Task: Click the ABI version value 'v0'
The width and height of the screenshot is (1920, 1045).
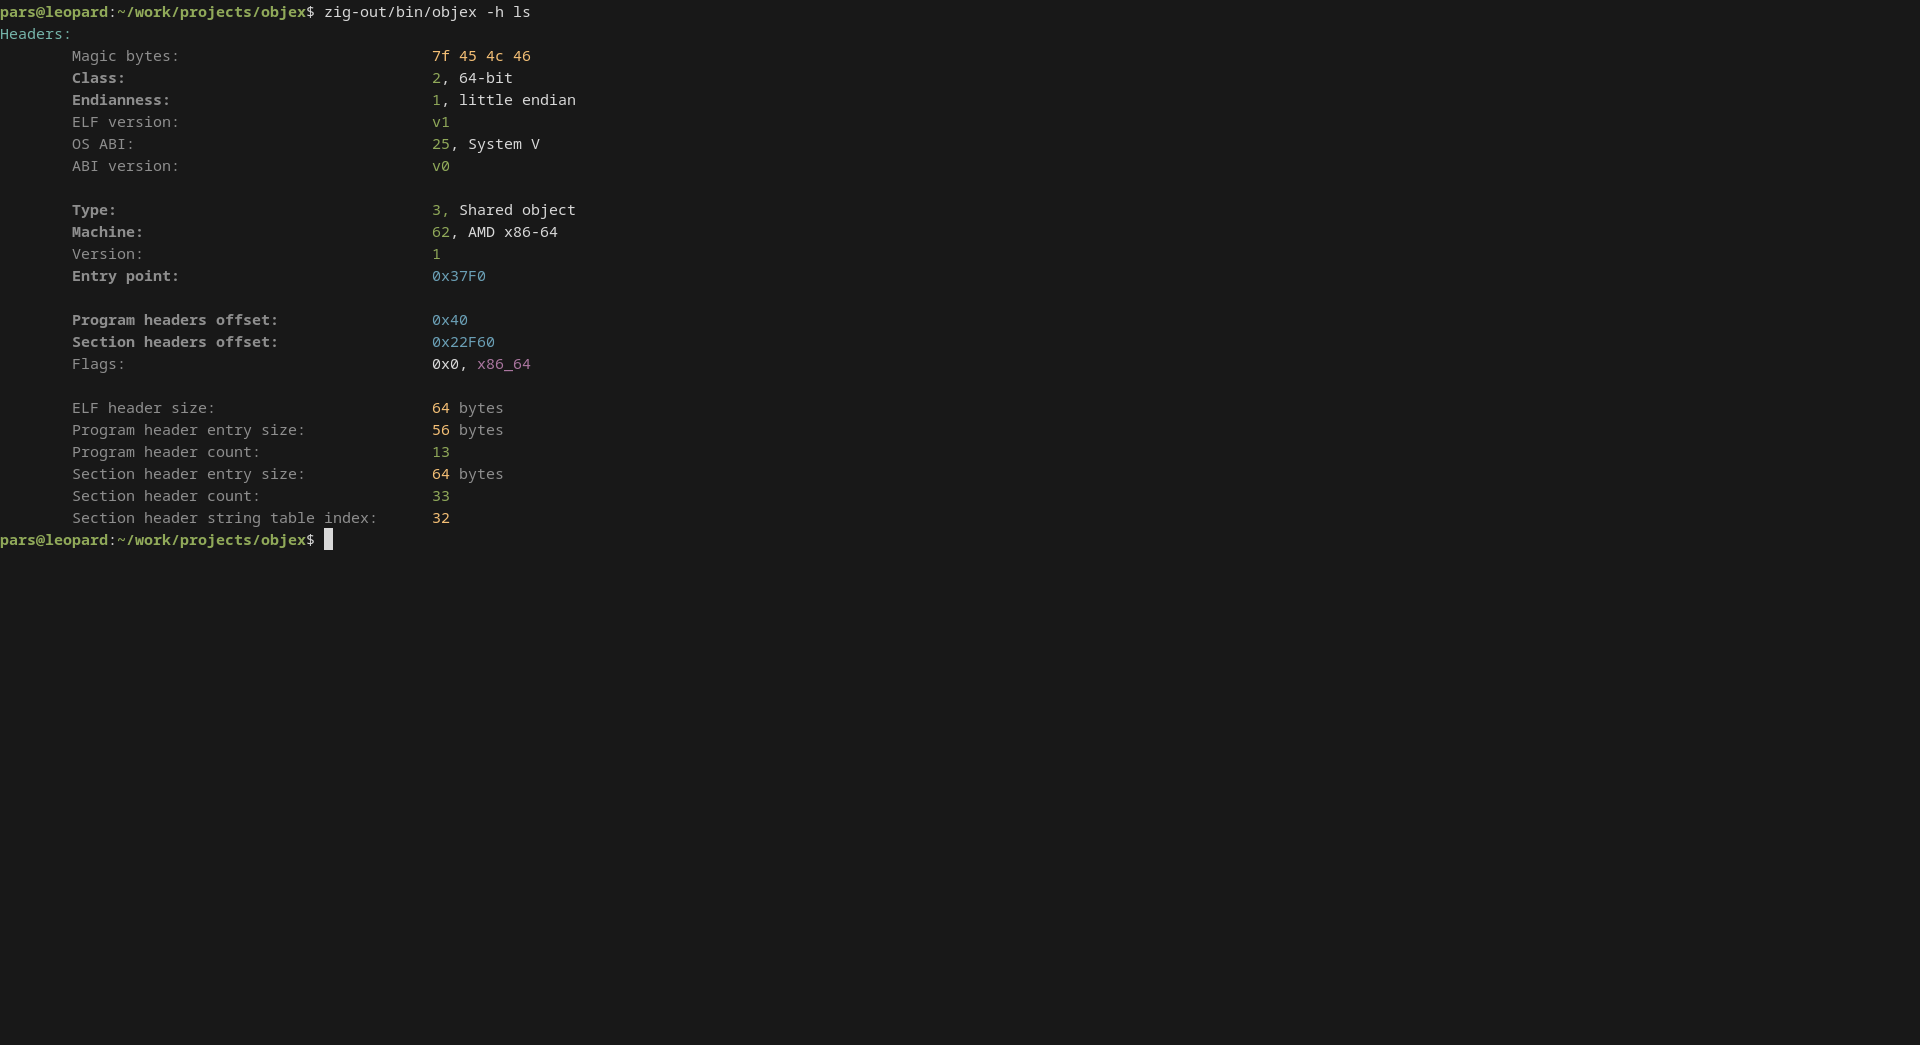Action: [x=441, y=166]
